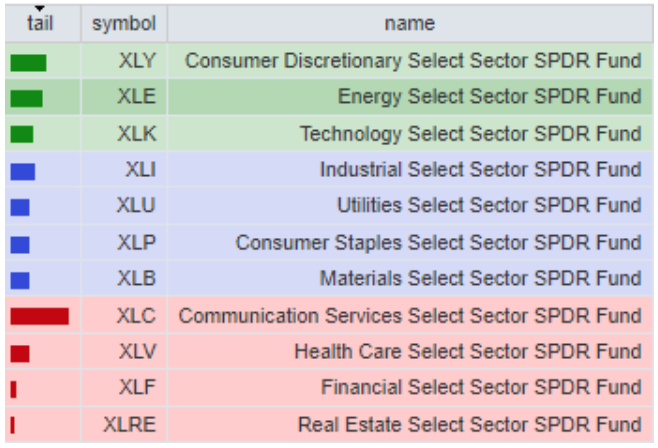Click the red tail bar for XLC
658x448 pixels.
coord(39,317)
